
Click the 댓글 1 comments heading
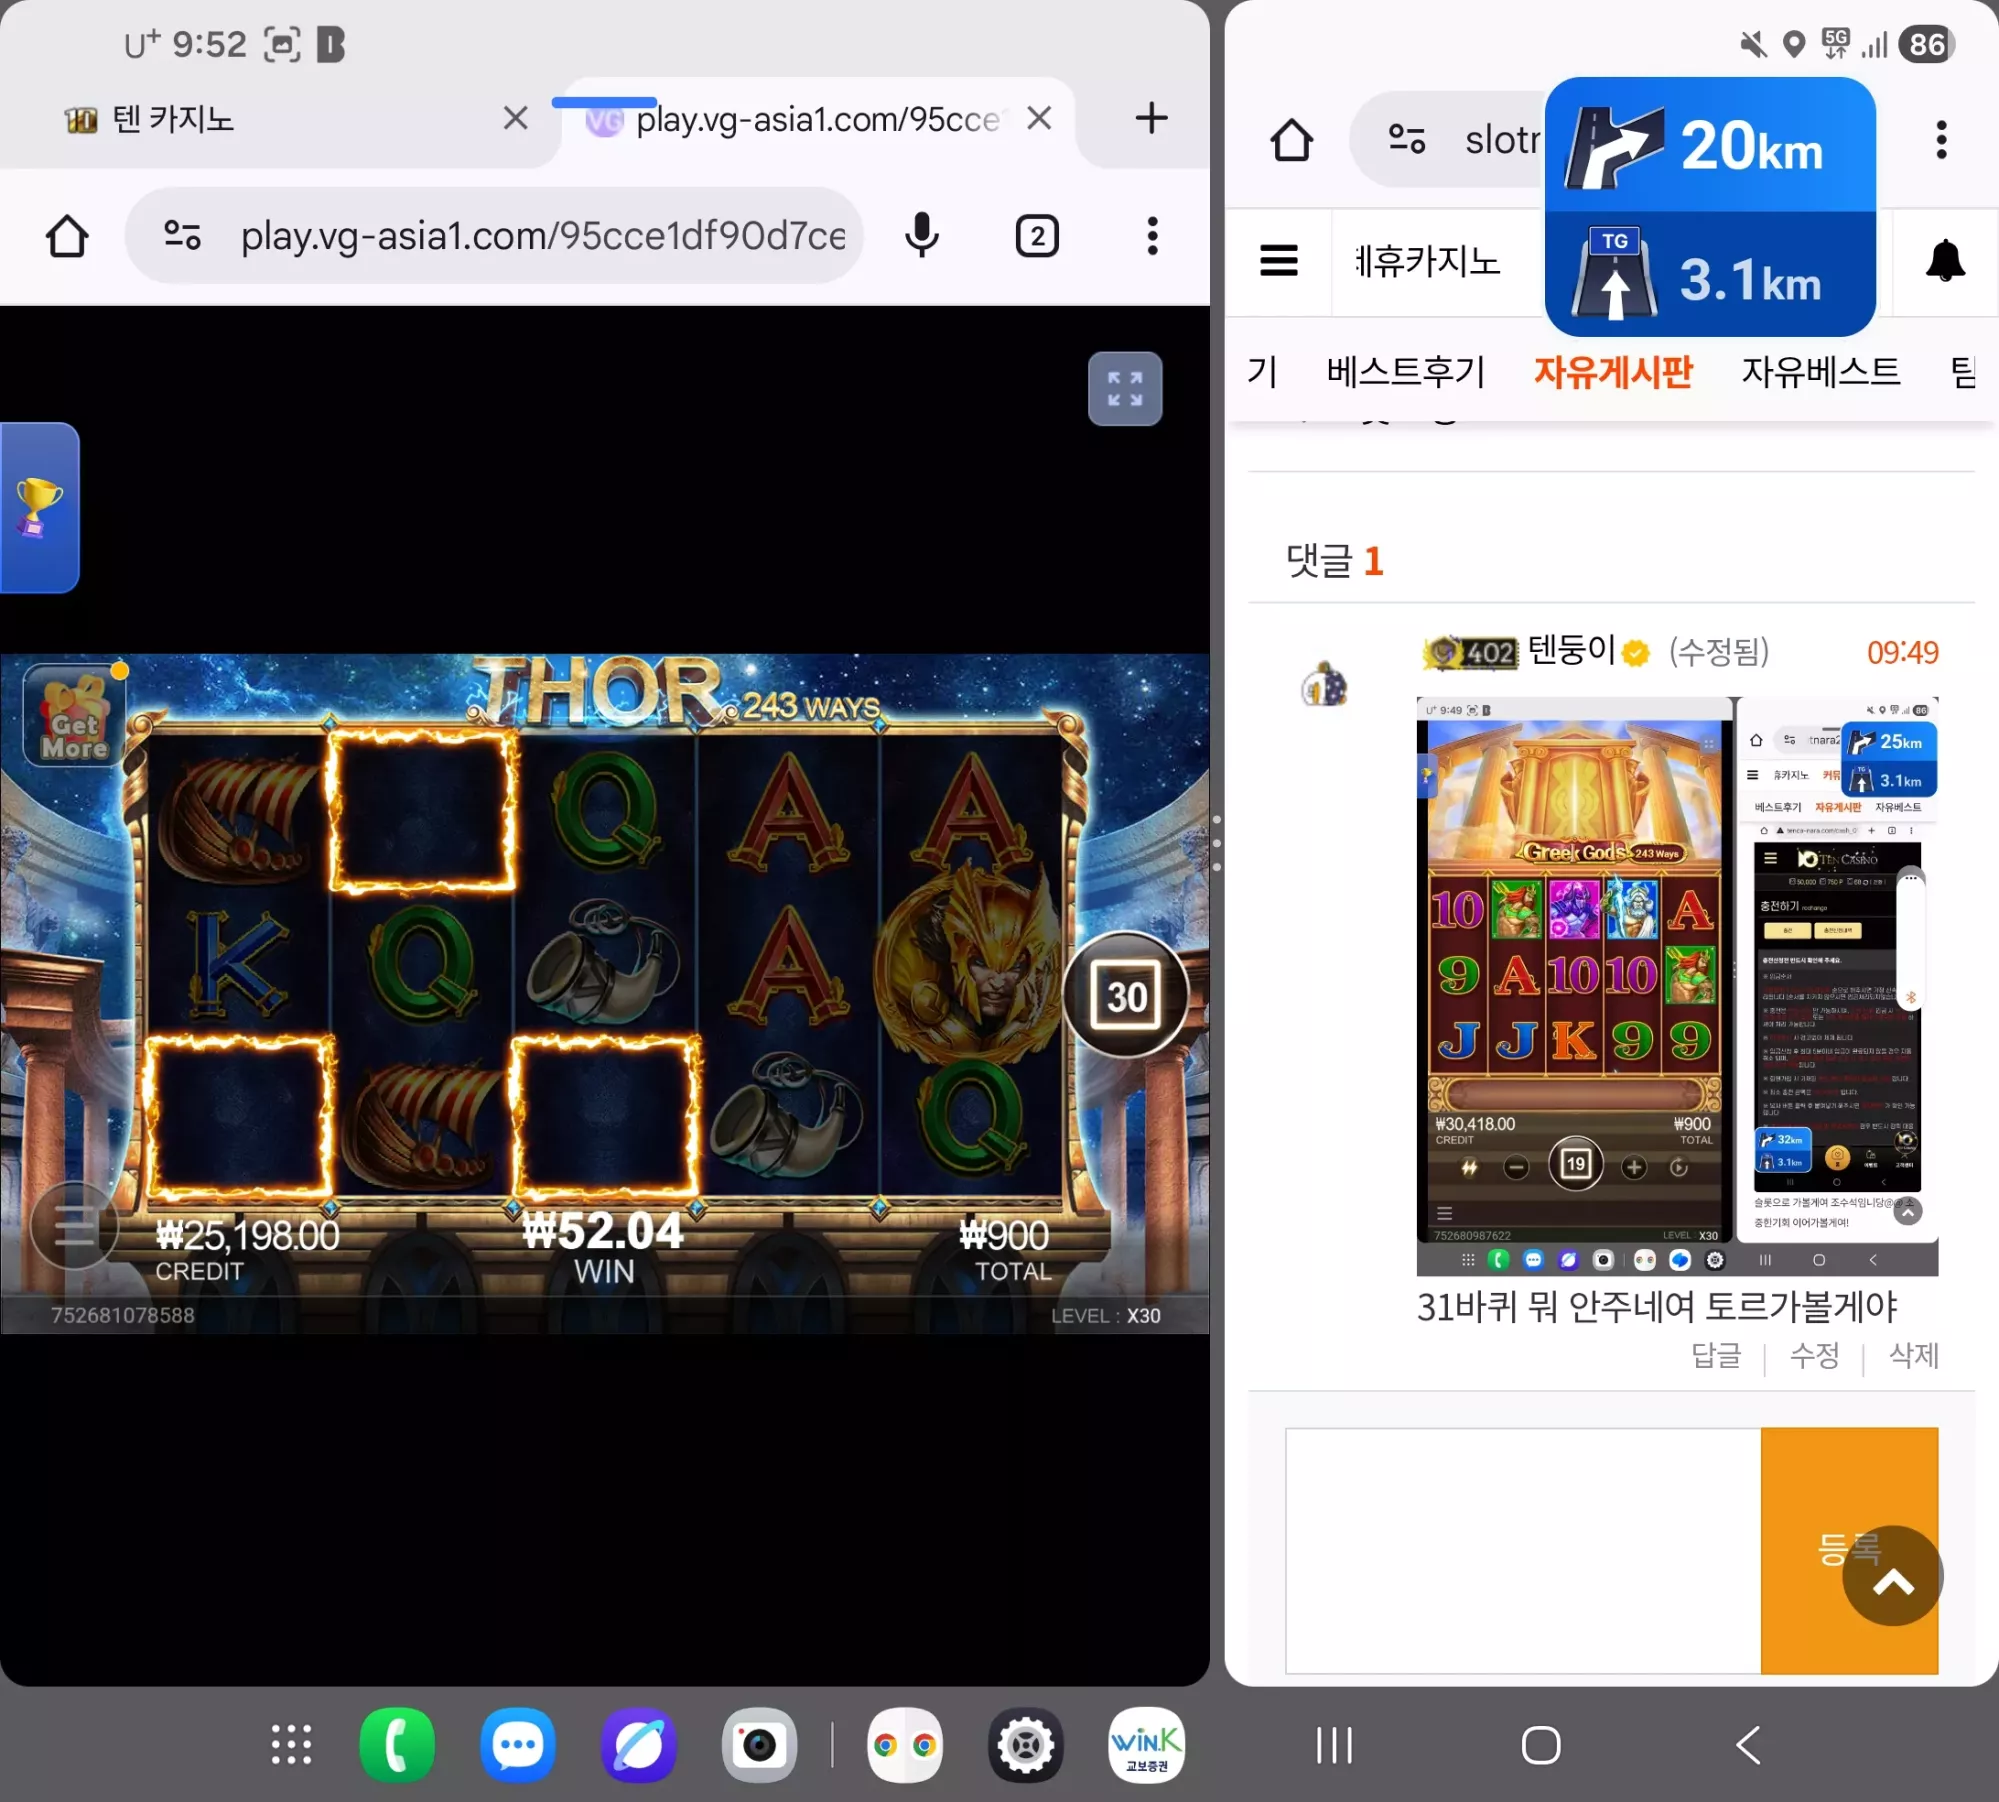point(1334,560)
